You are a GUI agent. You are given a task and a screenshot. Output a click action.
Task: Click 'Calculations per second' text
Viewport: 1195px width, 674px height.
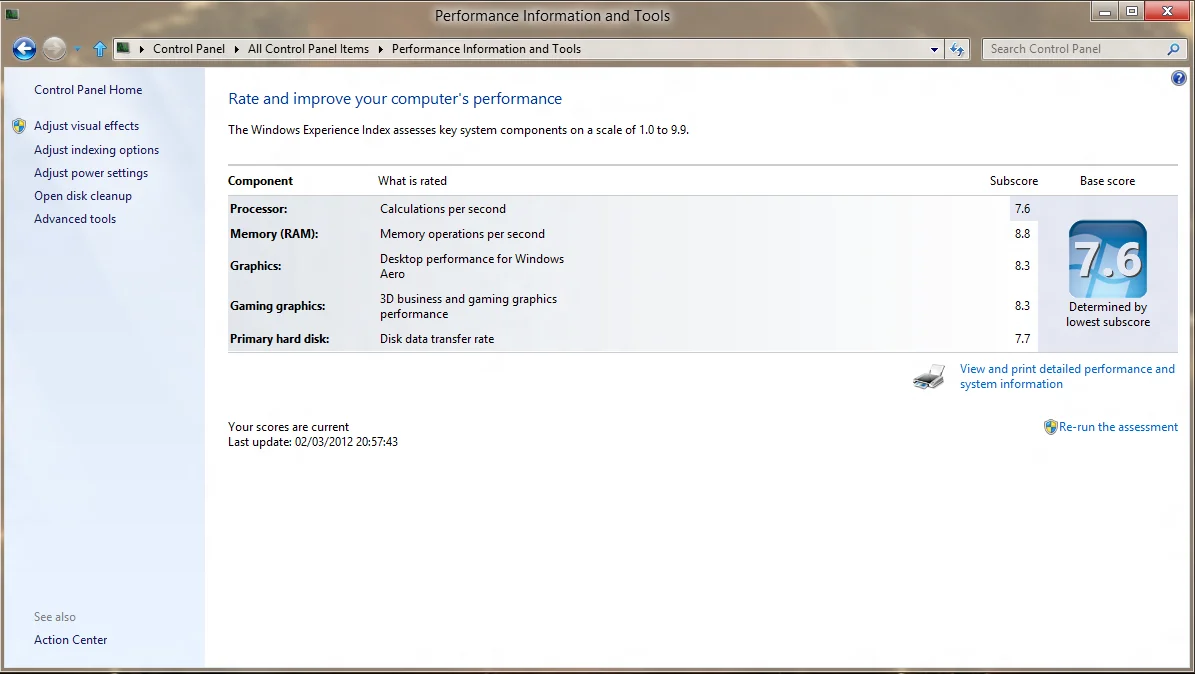443,209
